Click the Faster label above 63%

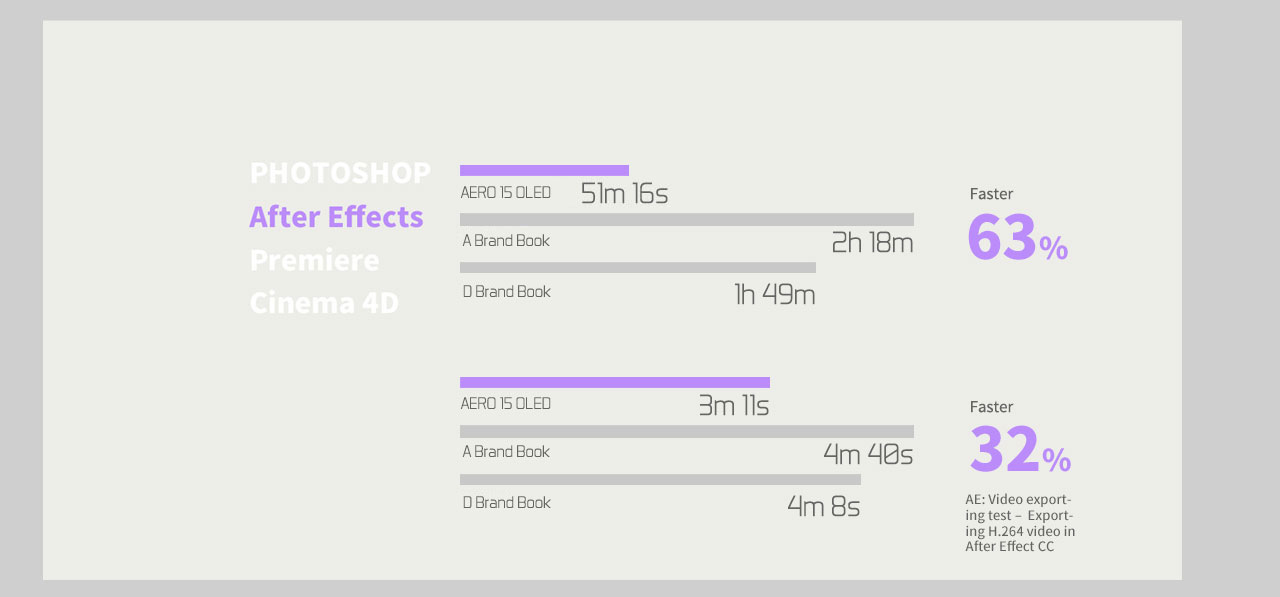[991, 194]
